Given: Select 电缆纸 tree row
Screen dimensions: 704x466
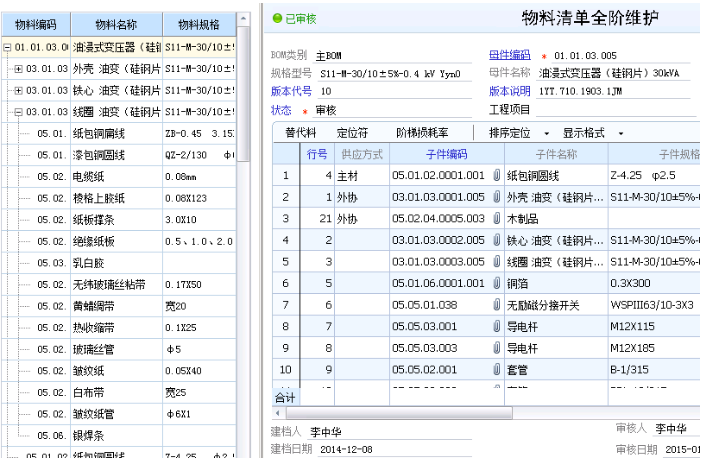Looking at the screenshot, I should 119,176.
